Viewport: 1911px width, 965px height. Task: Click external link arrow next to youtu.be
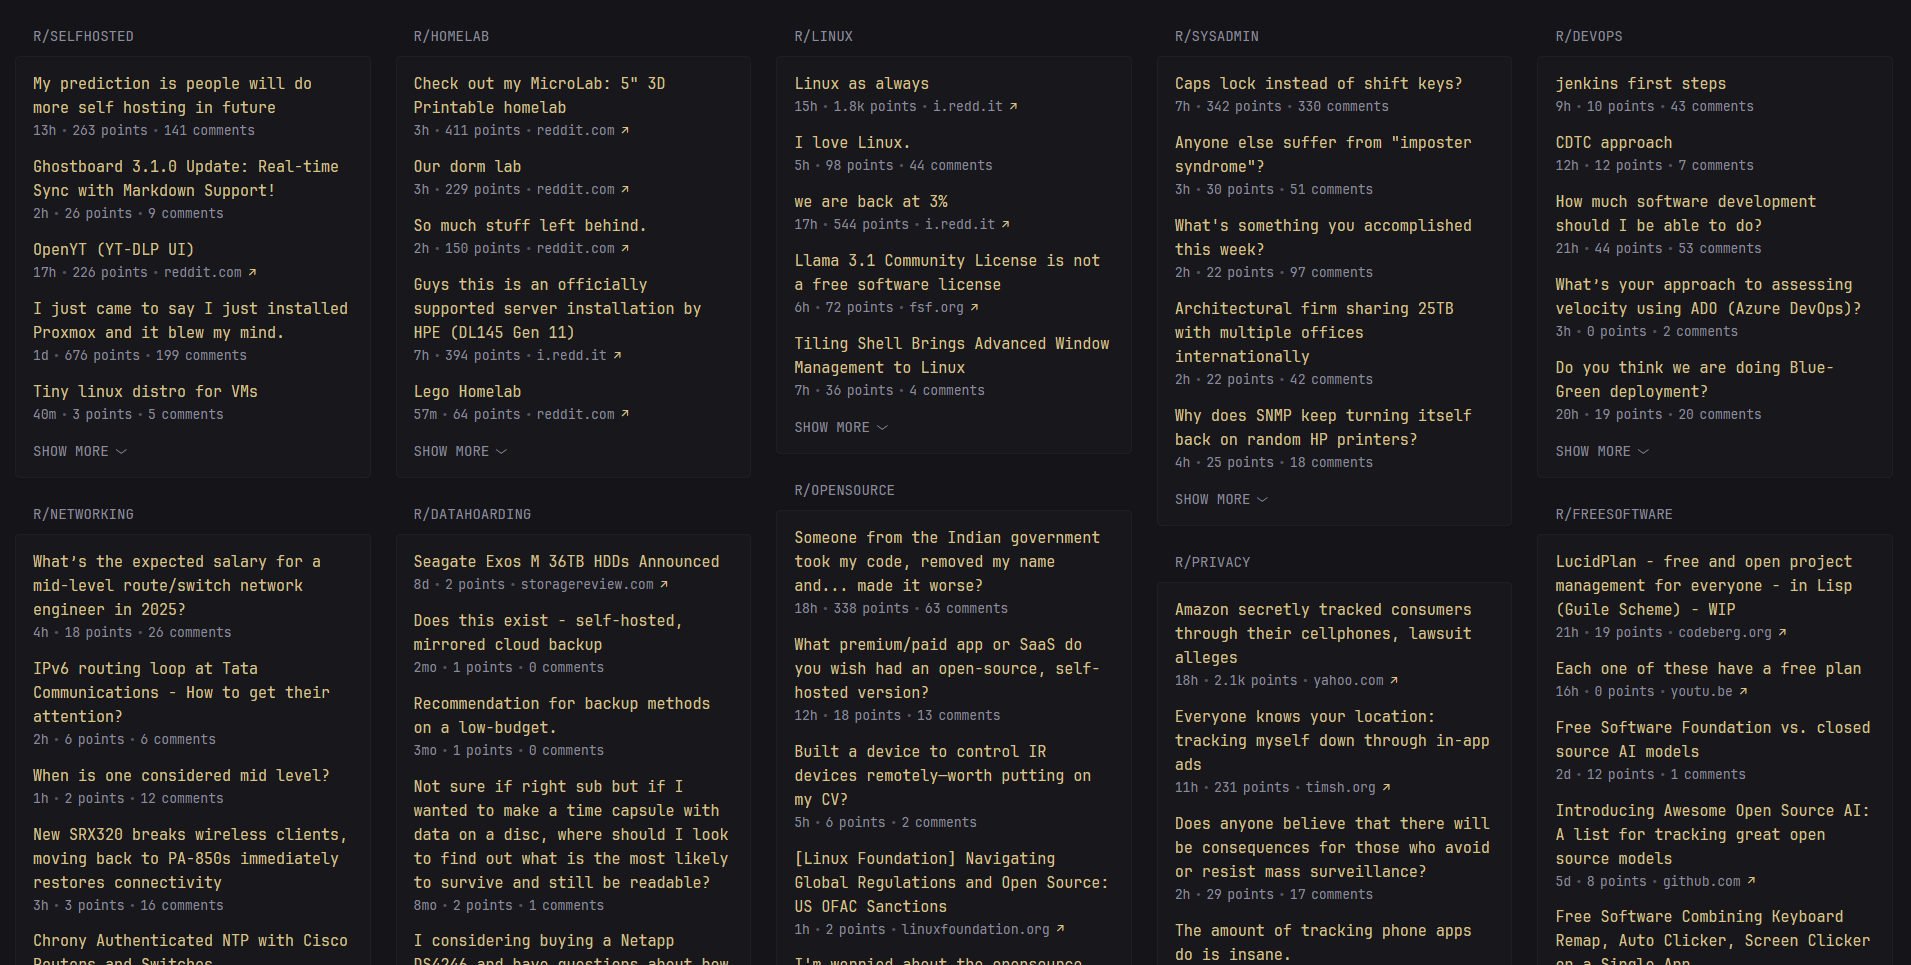coord(1743,692)
